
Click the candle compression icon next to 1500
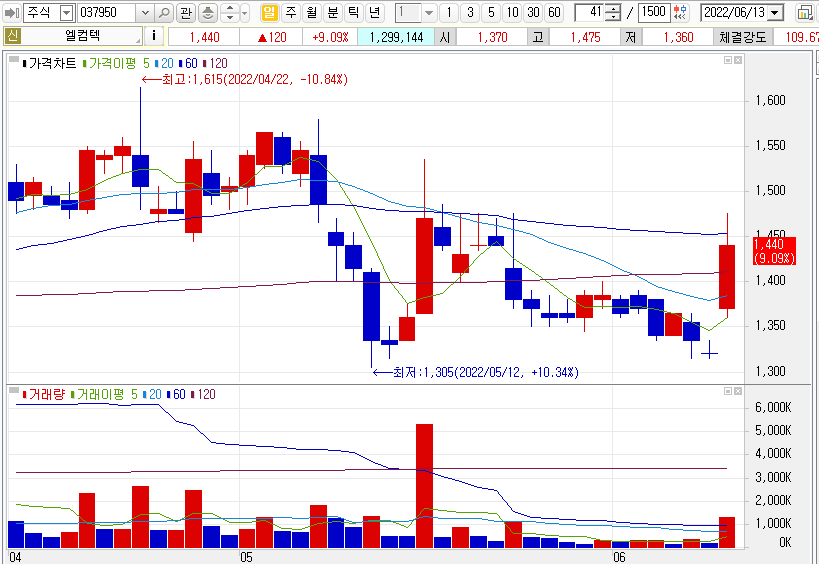[680, 12]
